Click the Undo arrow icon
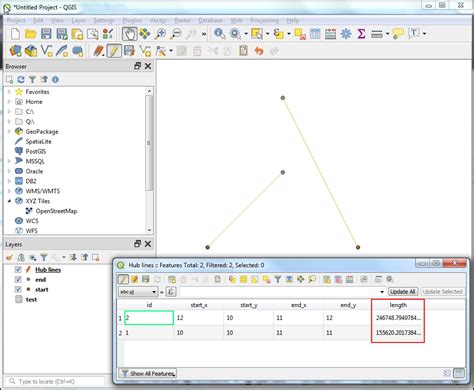Screen dimensions: 474x390 259,51
